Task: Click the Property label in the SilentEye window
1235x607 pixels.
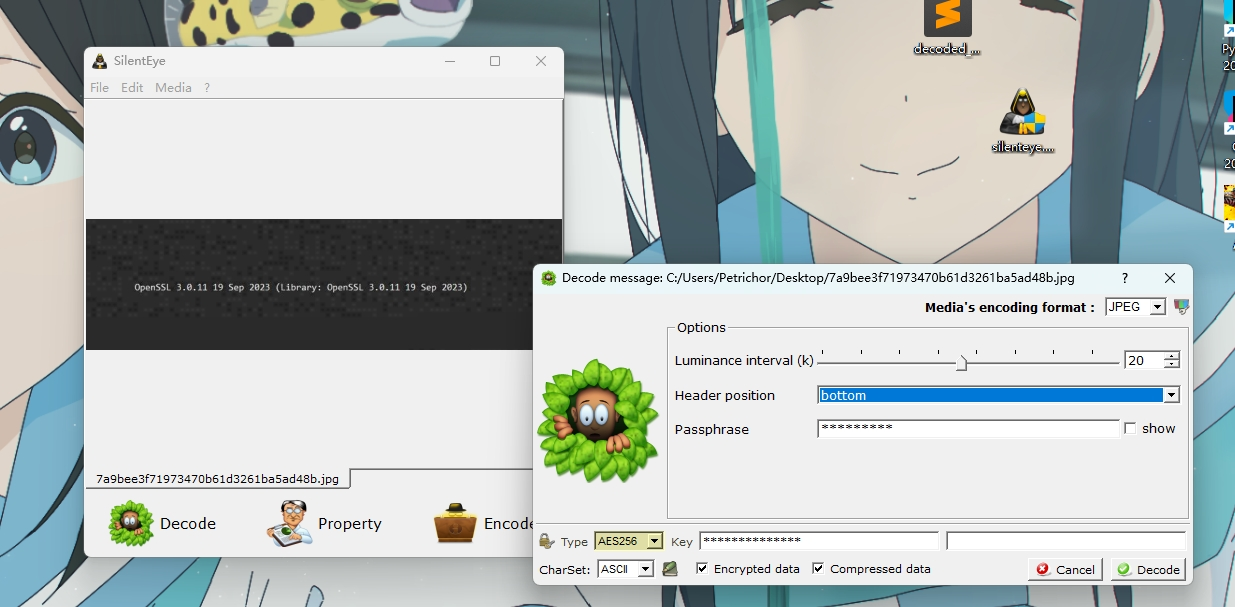Action: 350,523
